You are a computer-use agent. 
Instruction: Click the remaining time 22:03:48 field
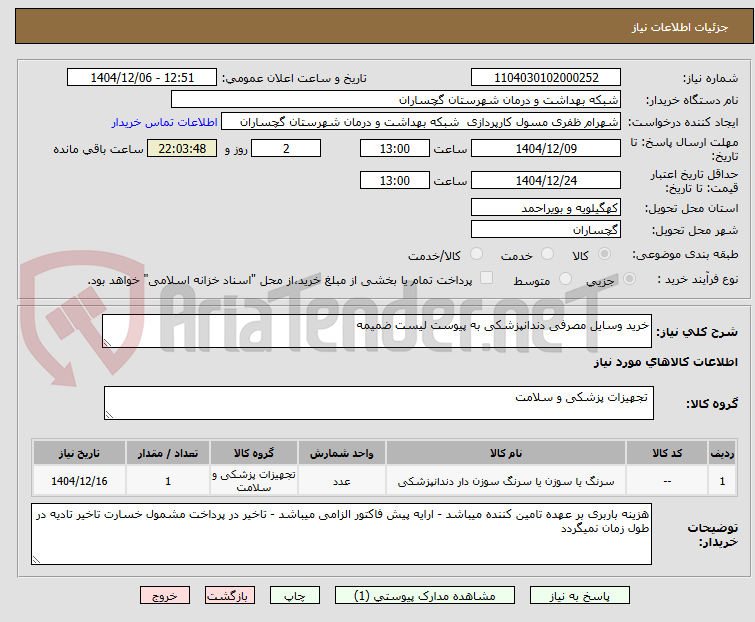coord(182,148)
